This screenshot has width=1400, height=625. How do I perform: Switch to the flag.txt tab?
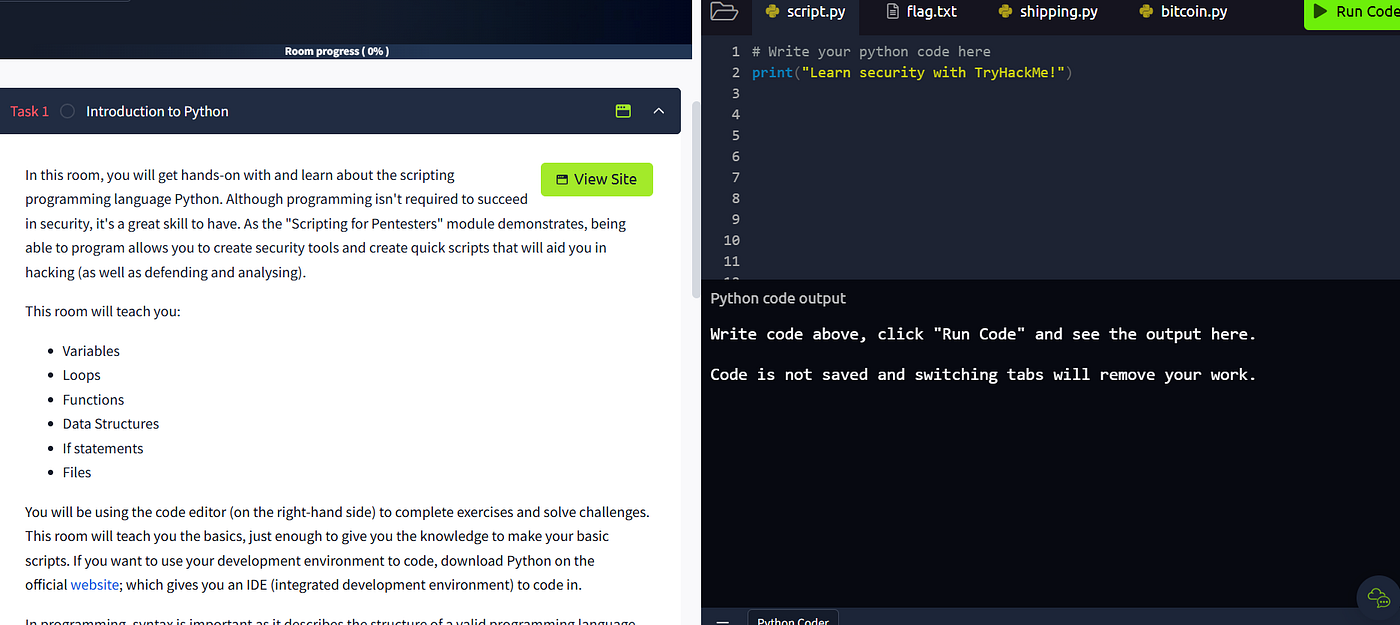point(921,12)
